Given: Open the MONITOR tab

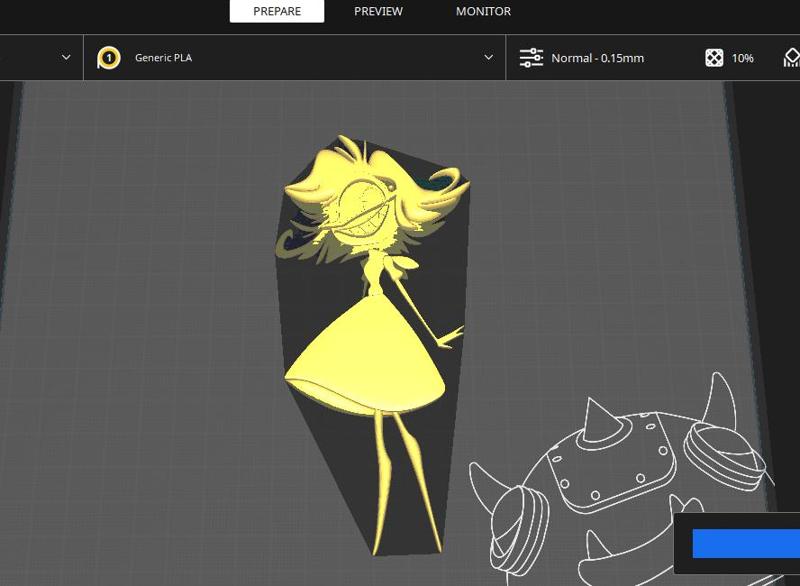Looking at the screenshot, I should pyautogui.click(x=483, y=11).
